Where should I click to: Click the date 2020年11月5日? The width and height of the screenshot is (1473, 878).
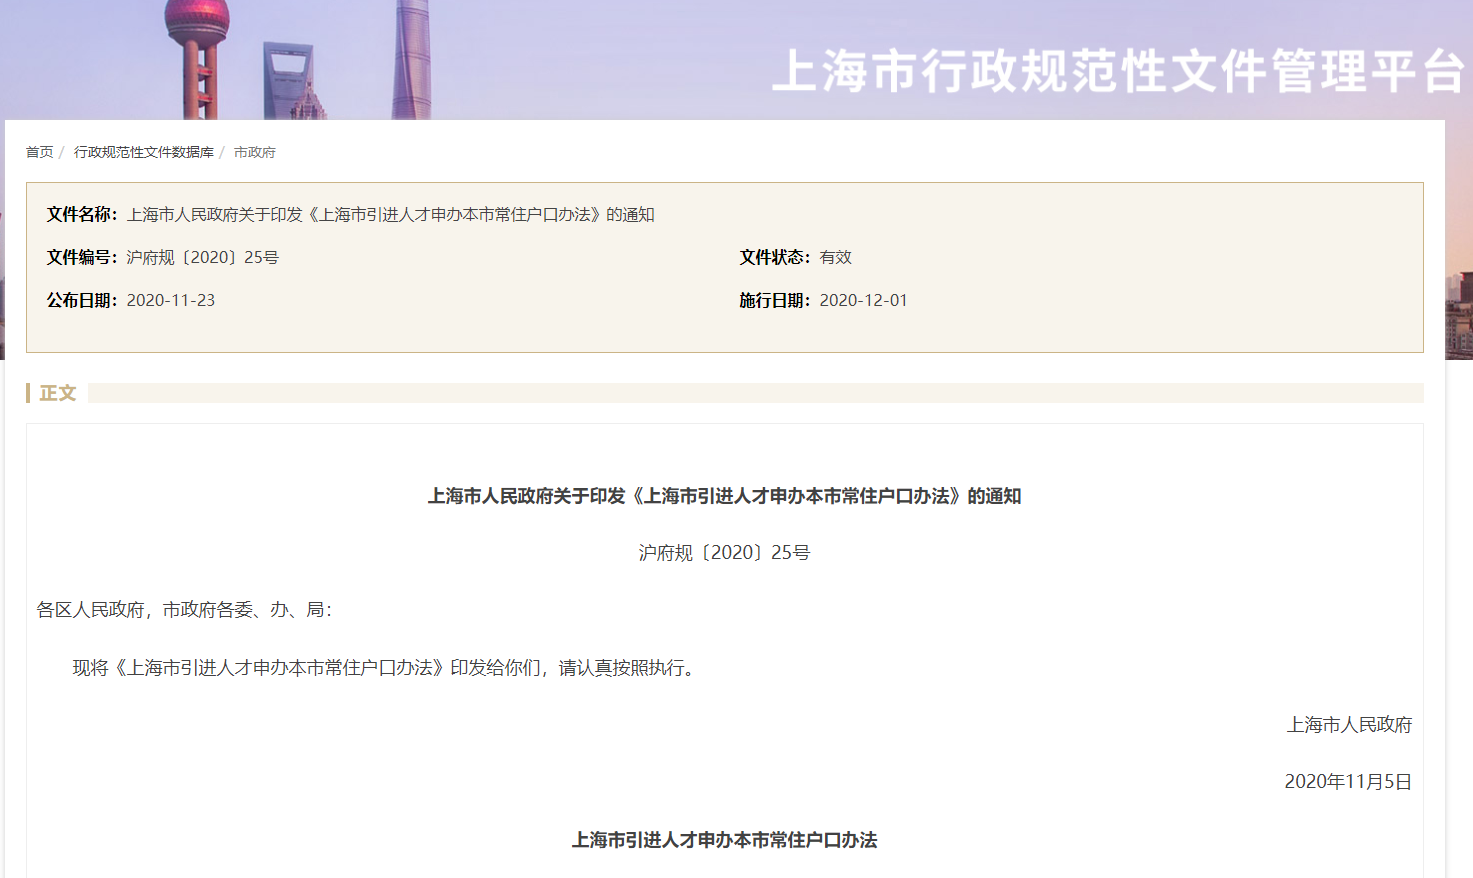[1349, 782]
